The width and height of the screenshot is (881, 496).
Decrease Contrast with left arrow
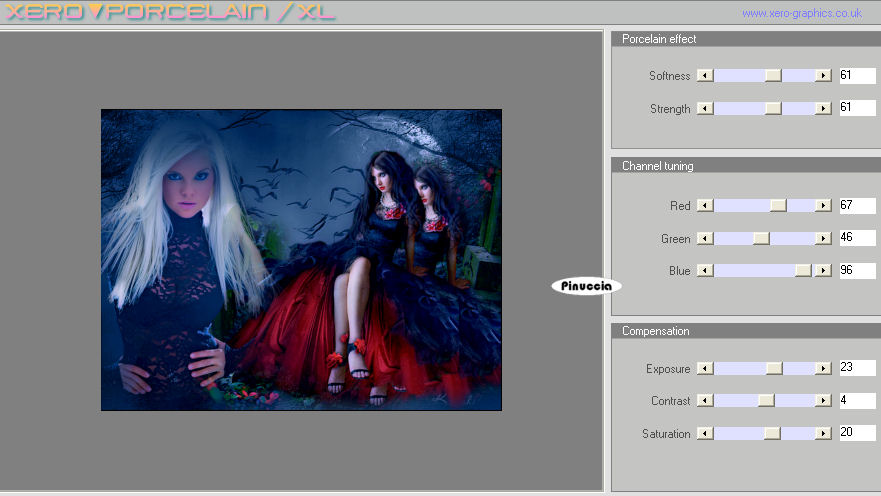click(705, 401)
